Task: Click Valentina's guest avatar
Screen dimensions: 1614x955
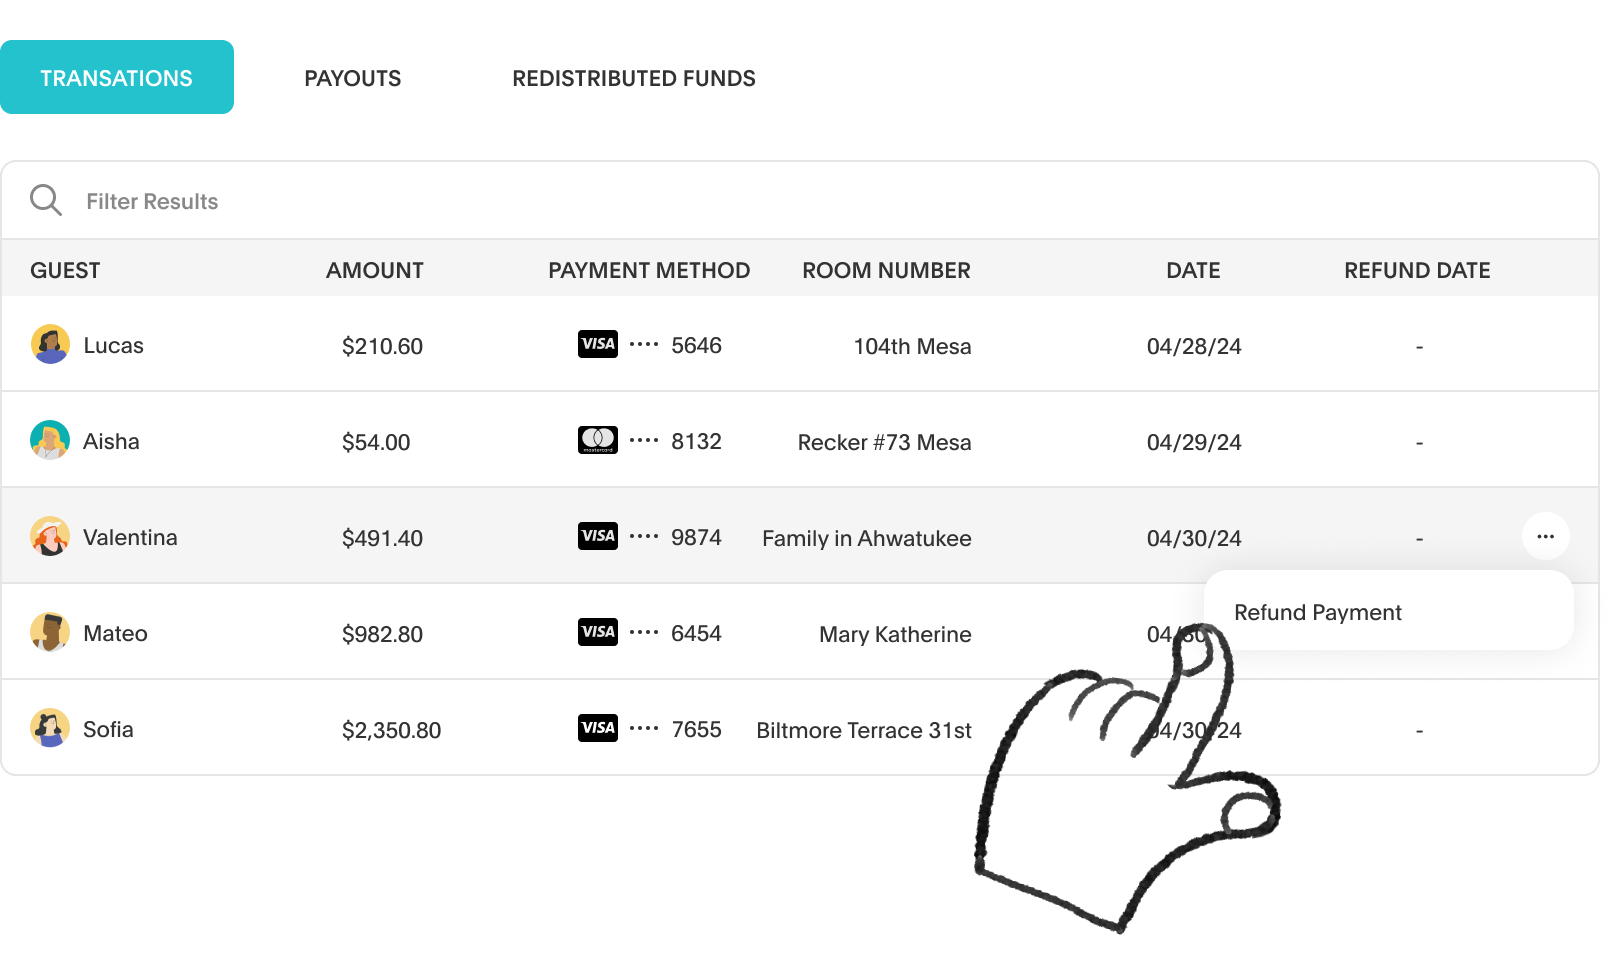Action: 50,537
